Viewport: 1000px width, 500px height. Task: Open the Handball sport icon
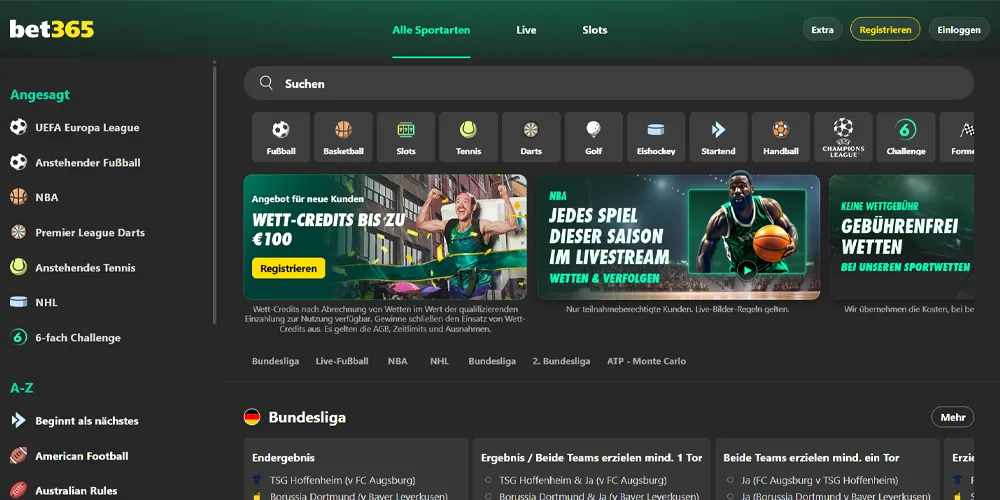(781, 137)
